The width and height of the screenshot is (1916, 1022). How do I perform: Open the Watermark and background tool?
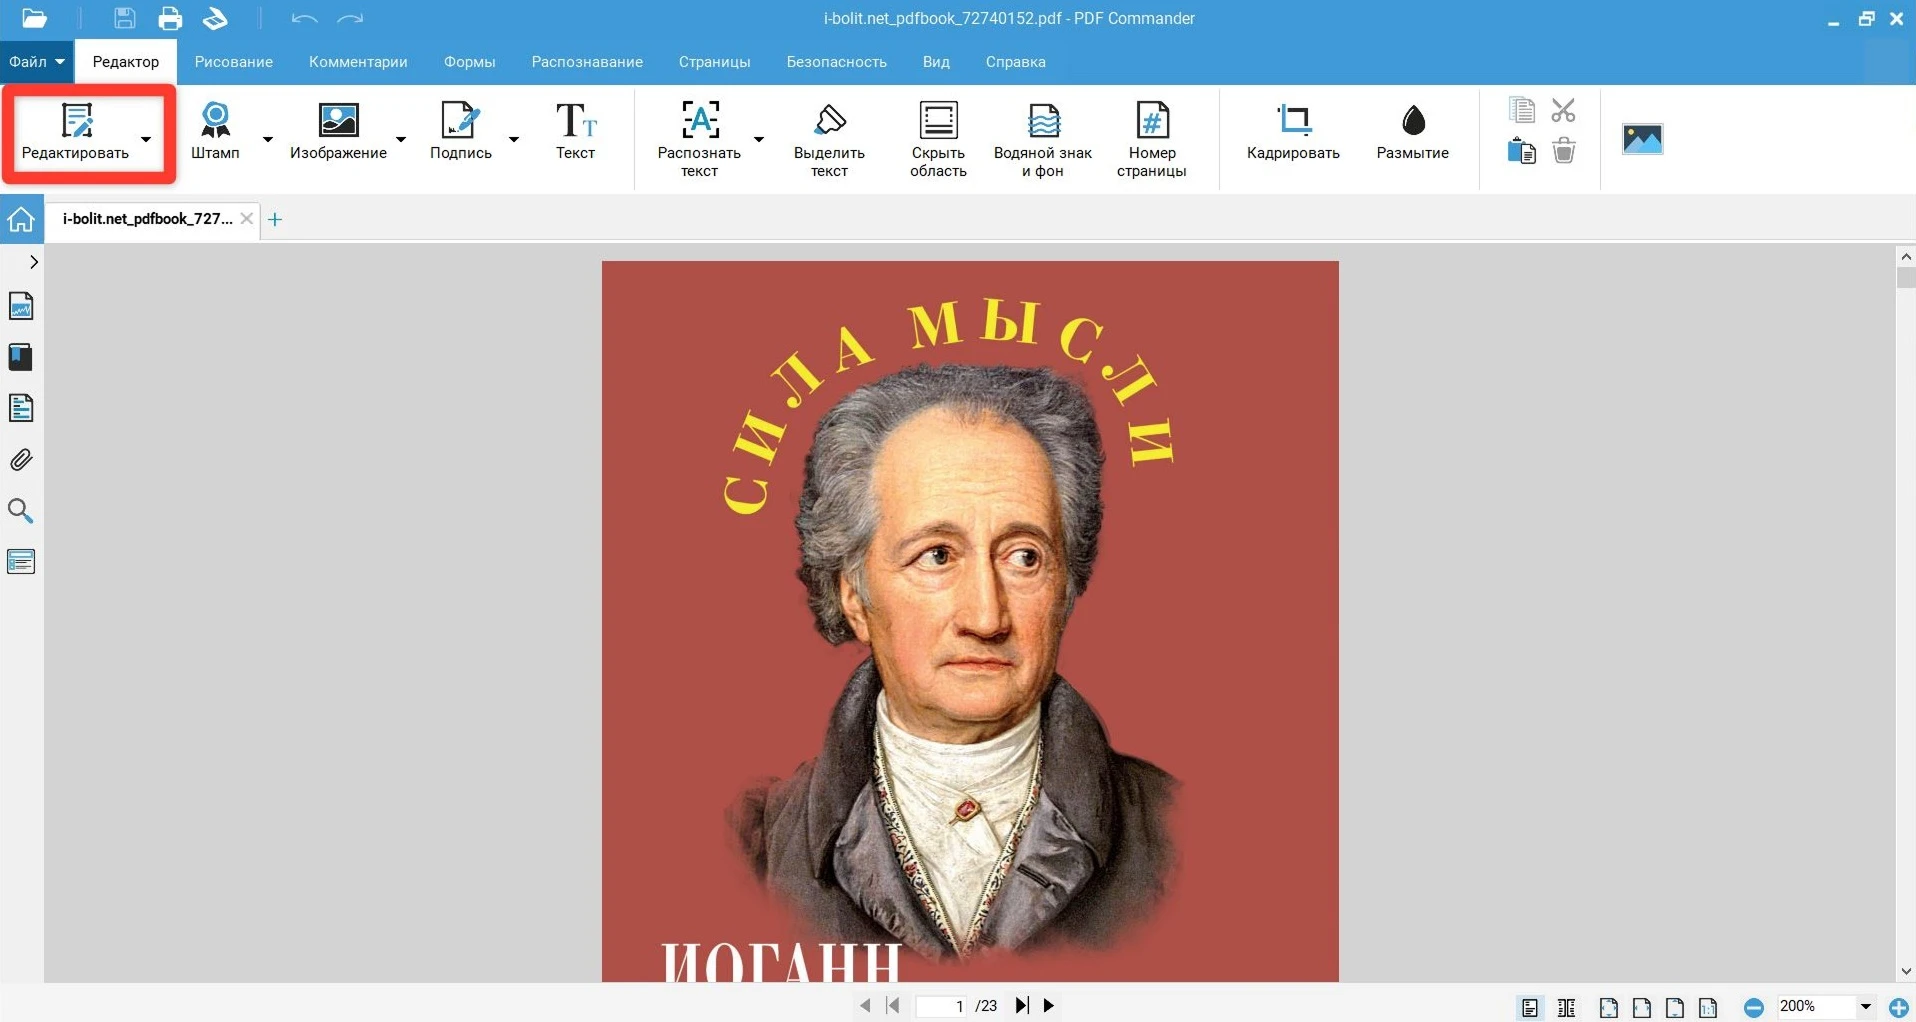point(1042,138)
